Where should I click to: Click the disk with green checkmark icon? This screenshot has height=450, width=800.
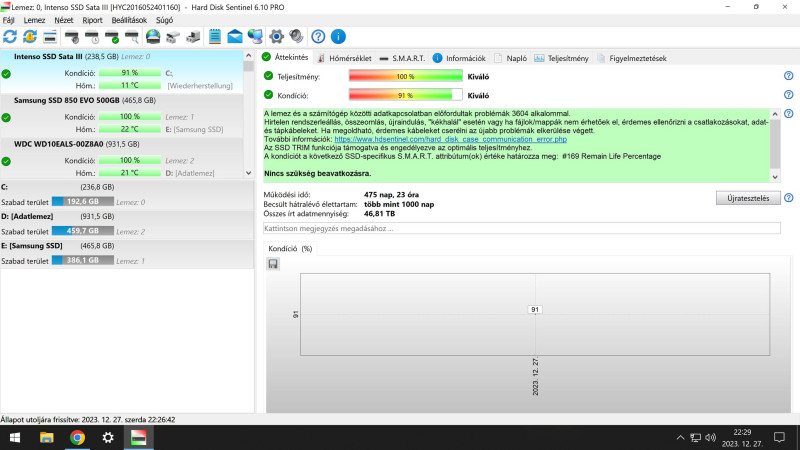(112, 37)
